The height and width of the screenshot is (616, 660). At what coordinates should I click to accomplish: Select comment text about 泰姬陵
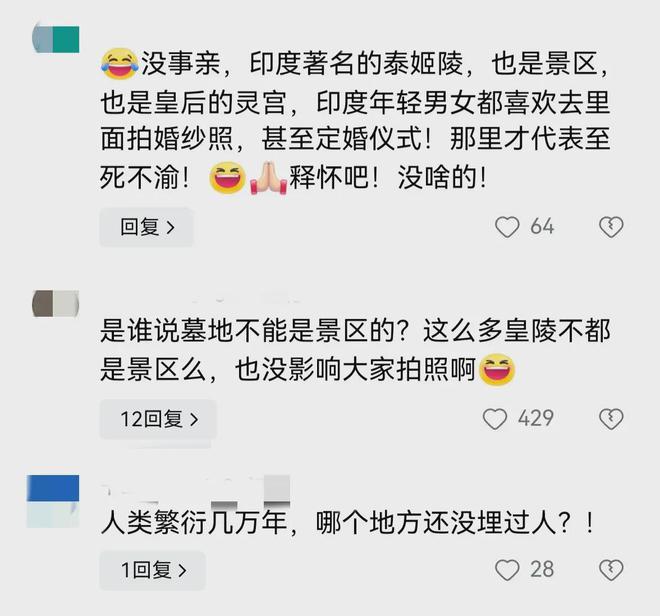355,120
